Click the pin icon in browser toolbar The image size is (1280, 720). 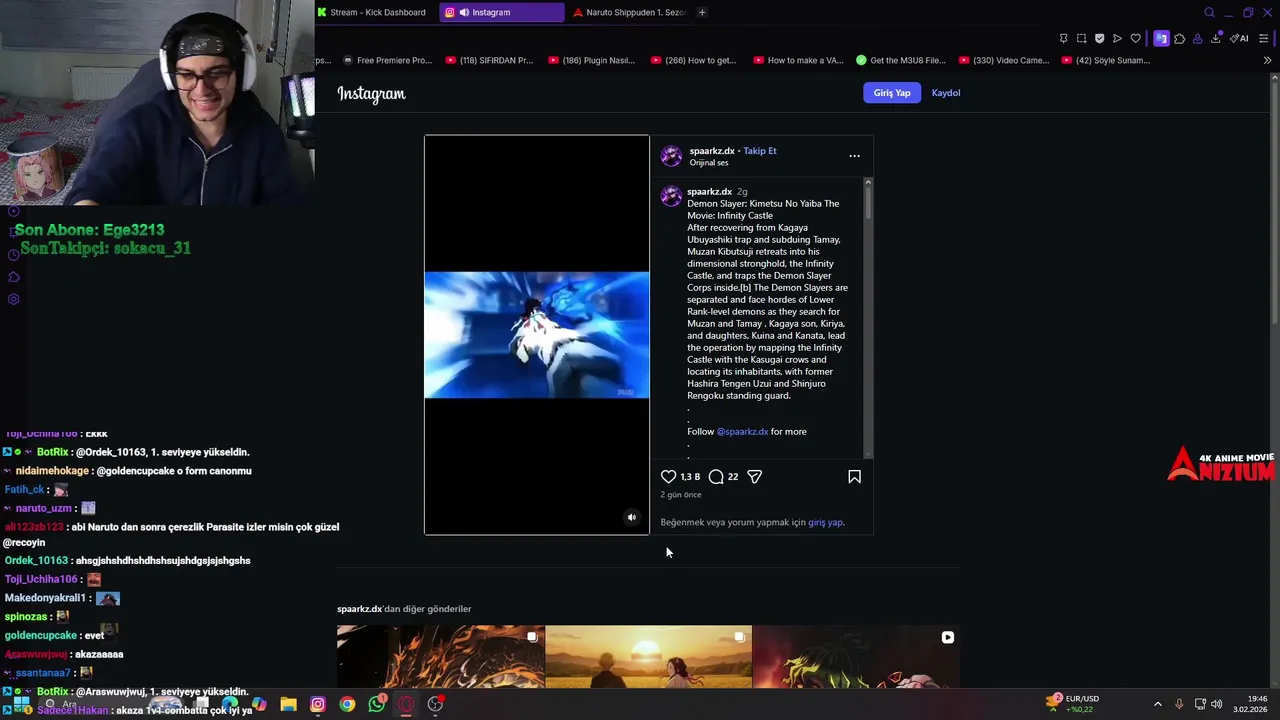[1063, 38]
